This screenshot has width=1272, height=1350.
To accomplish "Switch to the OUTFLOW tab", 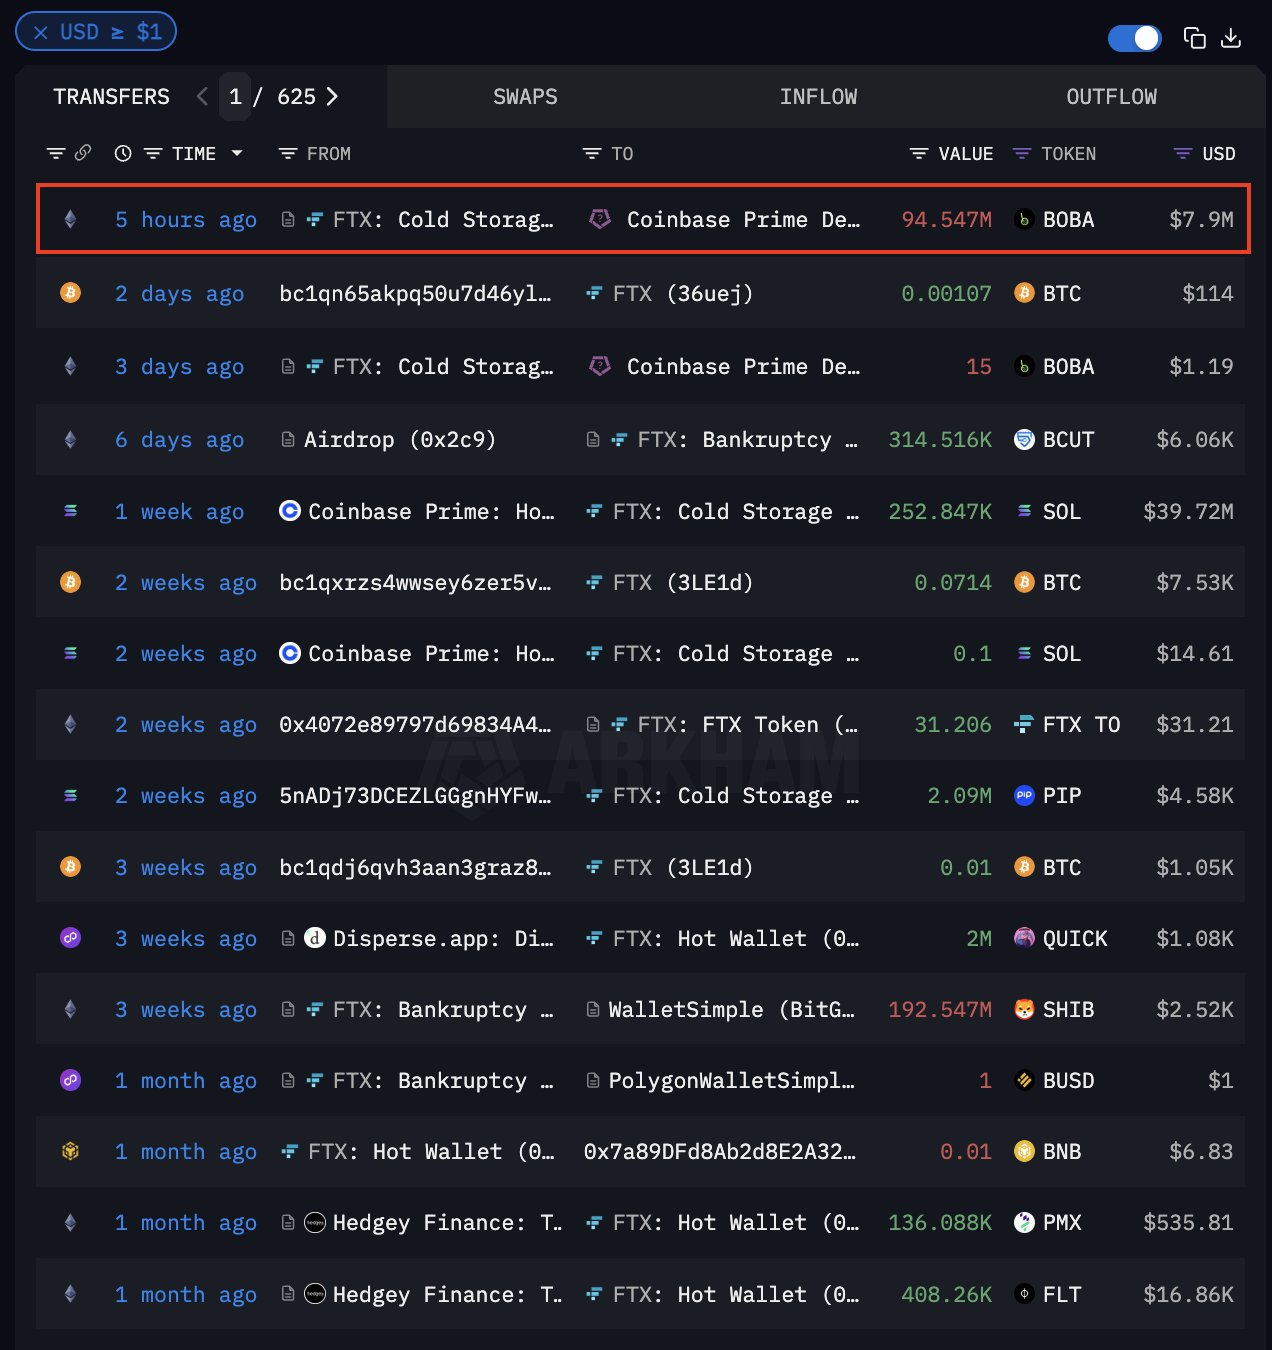I will (1111, 97).
